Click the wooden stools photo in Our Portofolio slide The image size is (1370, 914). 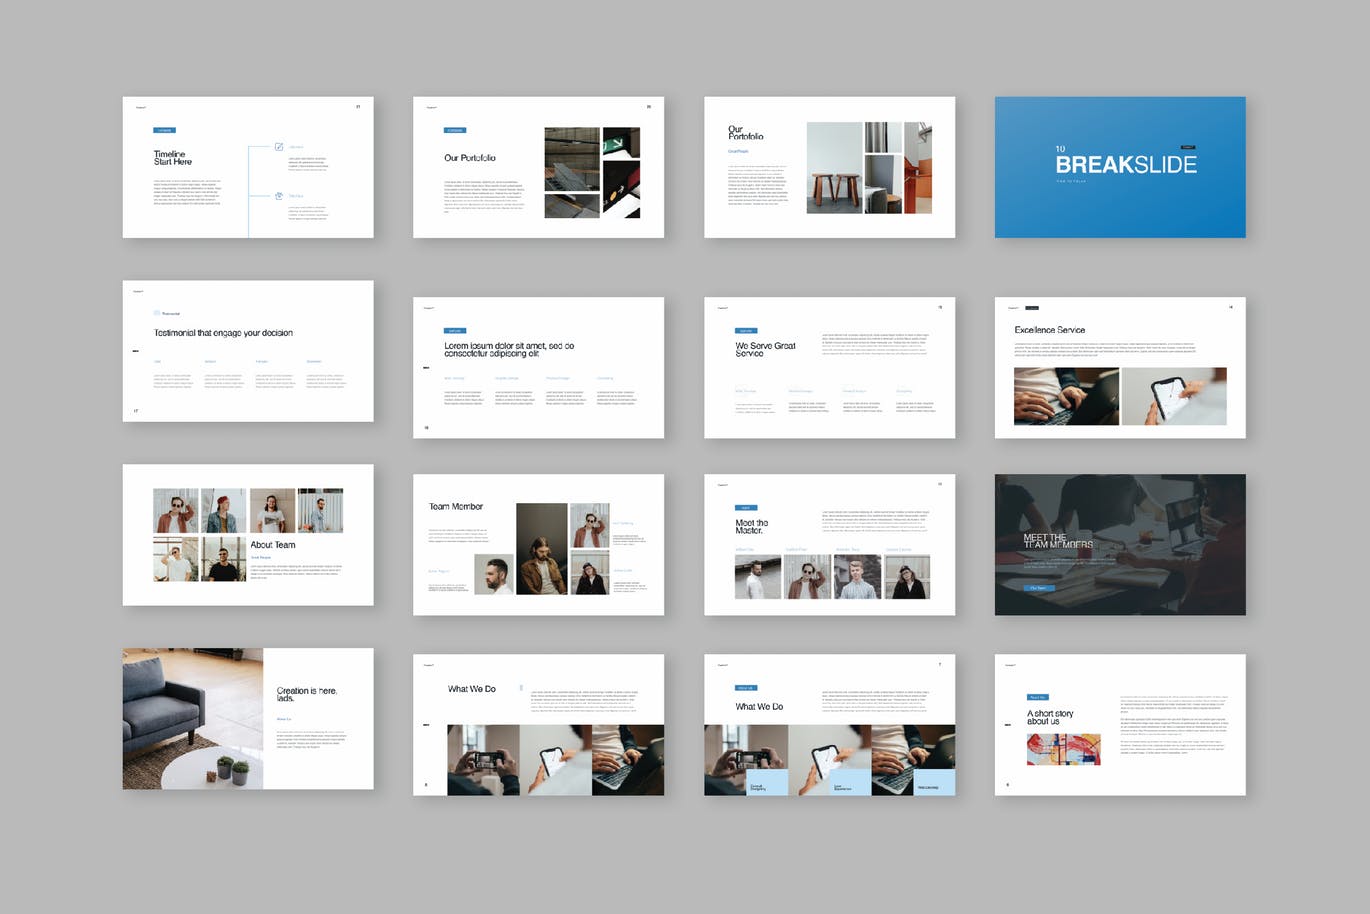pyautogui.click(x=834, y=168)
